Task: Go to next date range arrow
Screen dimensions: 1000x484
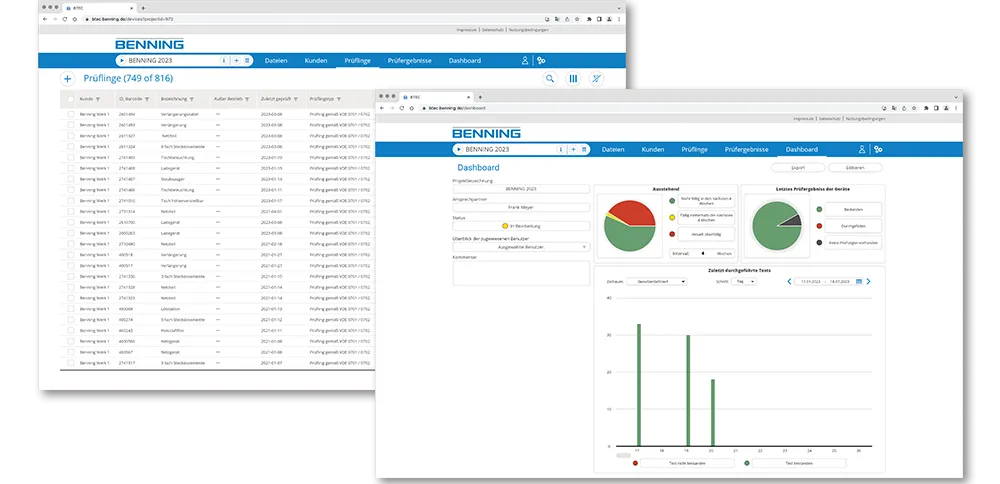Action: [x=868, y=281]
